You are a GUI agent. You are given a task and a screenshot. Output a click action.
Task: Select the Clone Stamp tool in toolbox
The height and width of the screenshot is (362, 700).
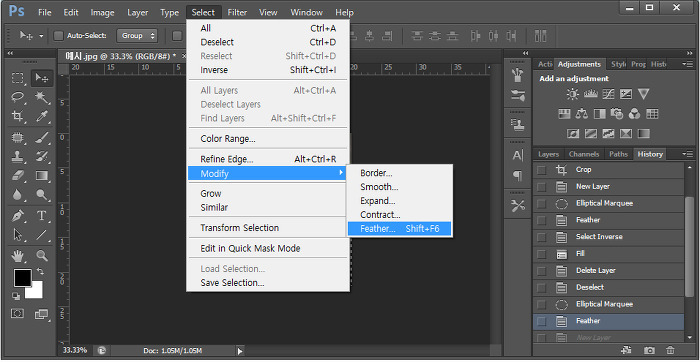(17, 156)
